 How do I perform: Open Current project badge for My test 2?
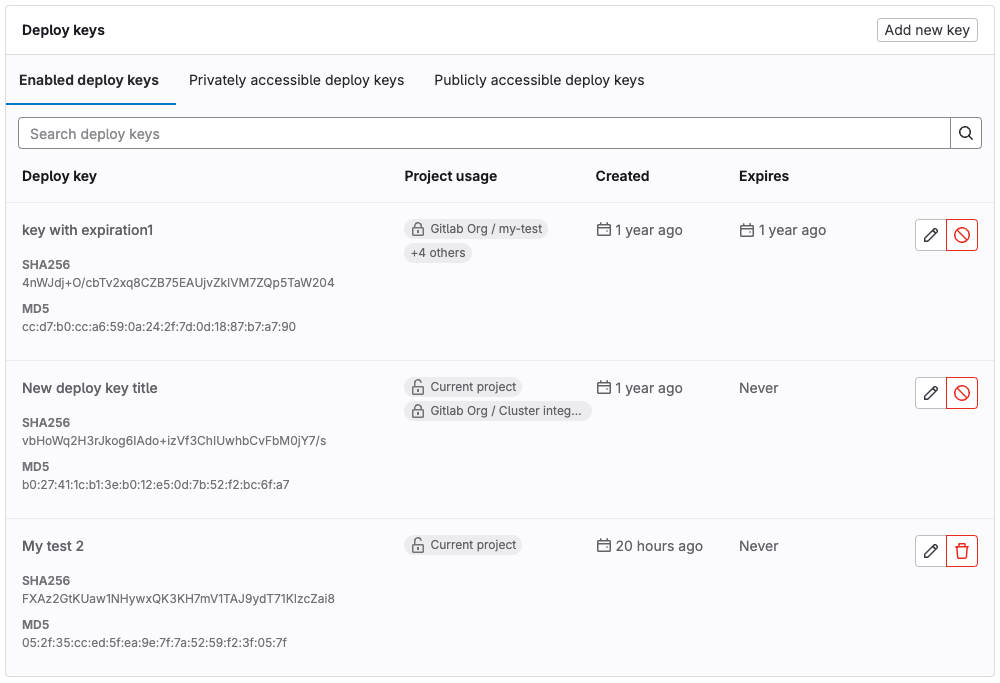point(463,545)
